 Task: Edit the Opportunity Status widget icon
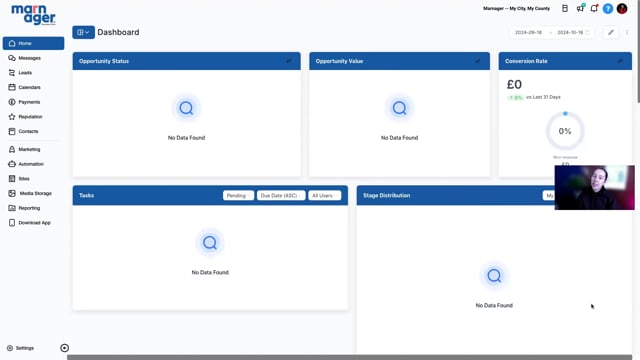click(289, 61)
